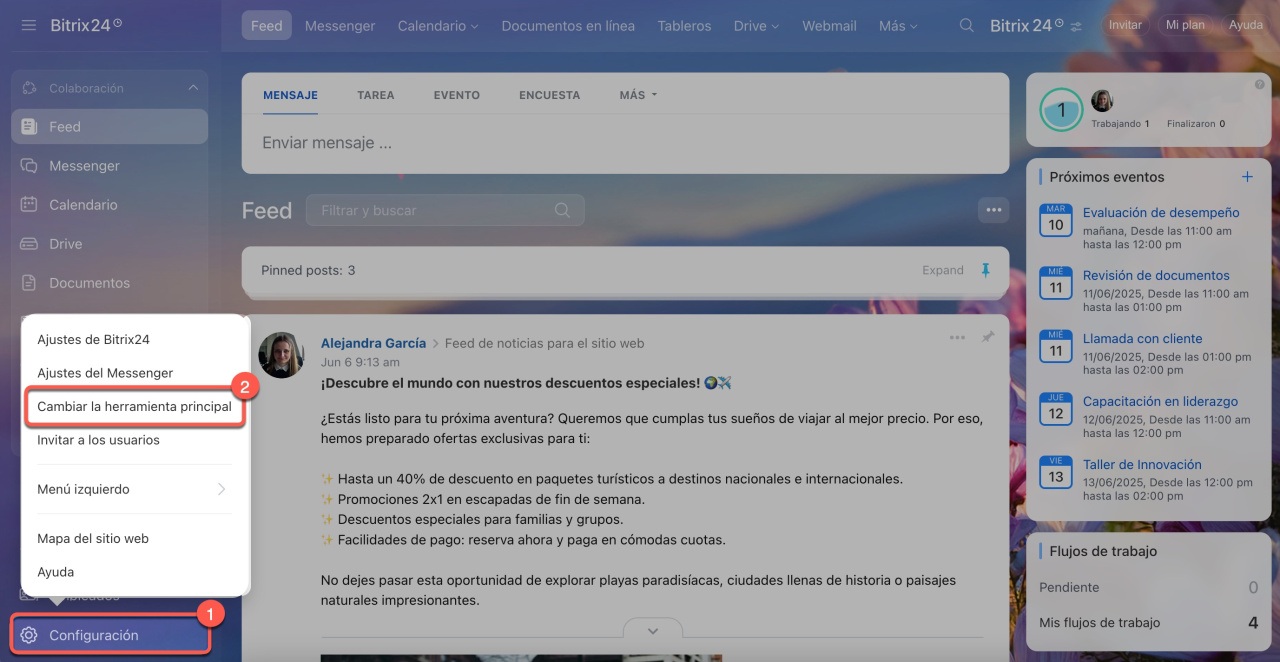
Task: Open Feed options three-dot button
Action: coord(993,210)
